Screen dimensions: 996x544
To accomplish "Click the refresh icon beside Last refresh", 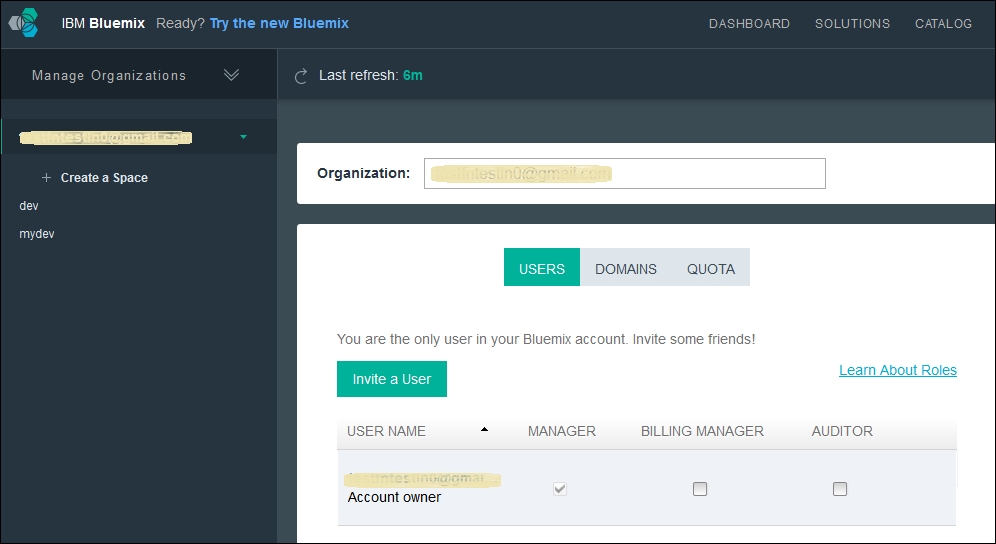I will [300, 76].
